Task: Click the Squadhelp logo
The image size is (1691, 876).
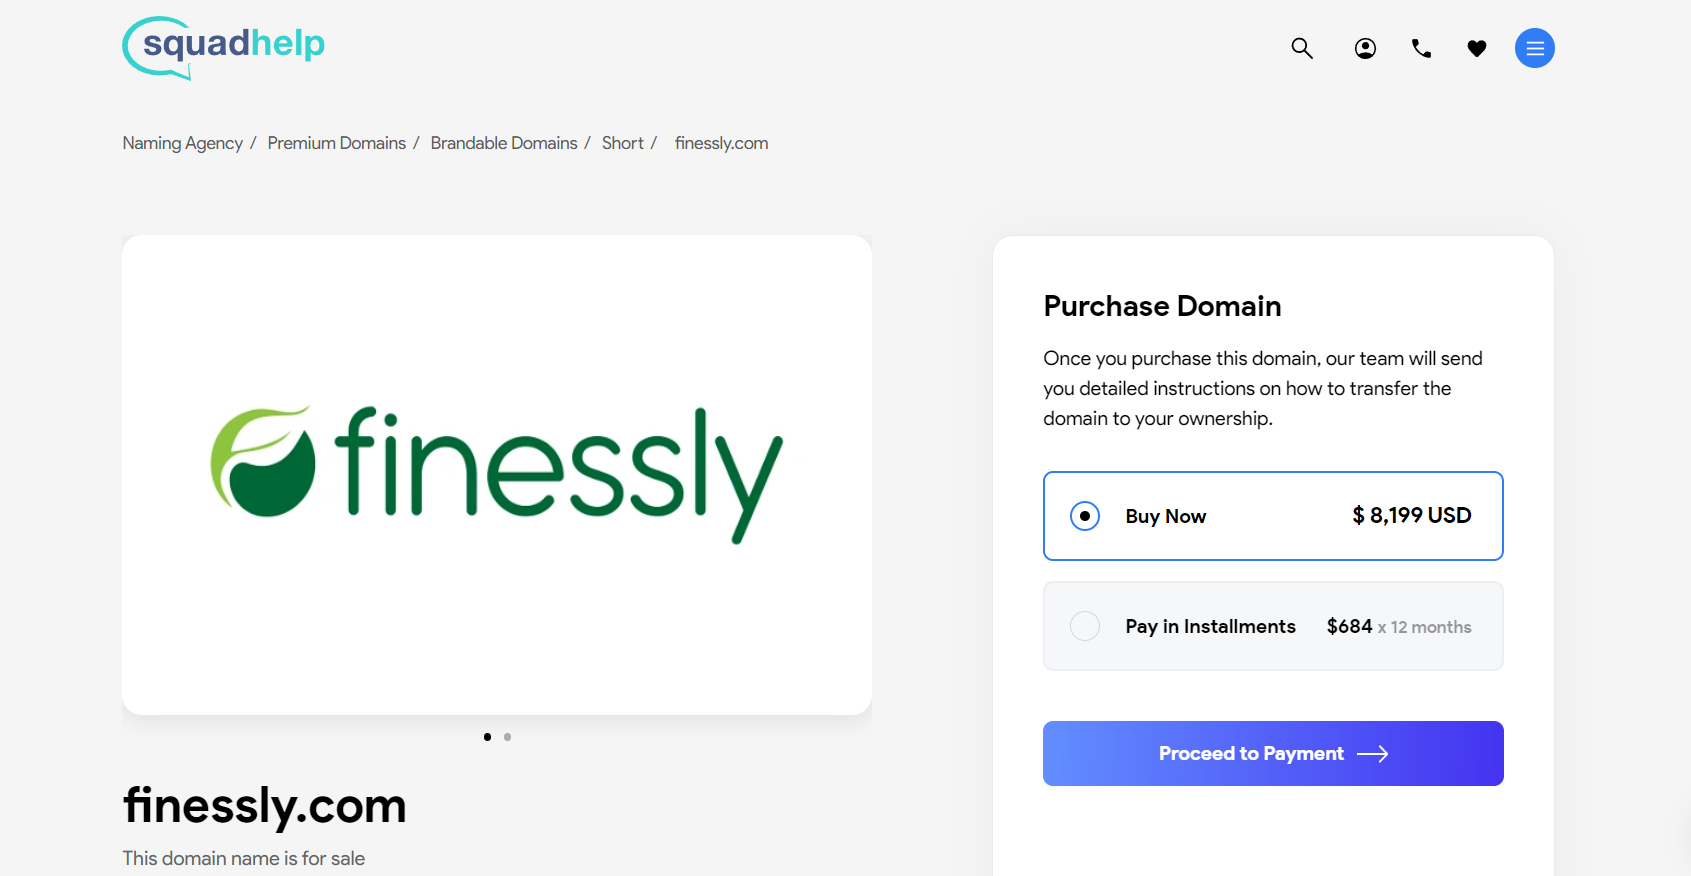Action: click(224, 47)
